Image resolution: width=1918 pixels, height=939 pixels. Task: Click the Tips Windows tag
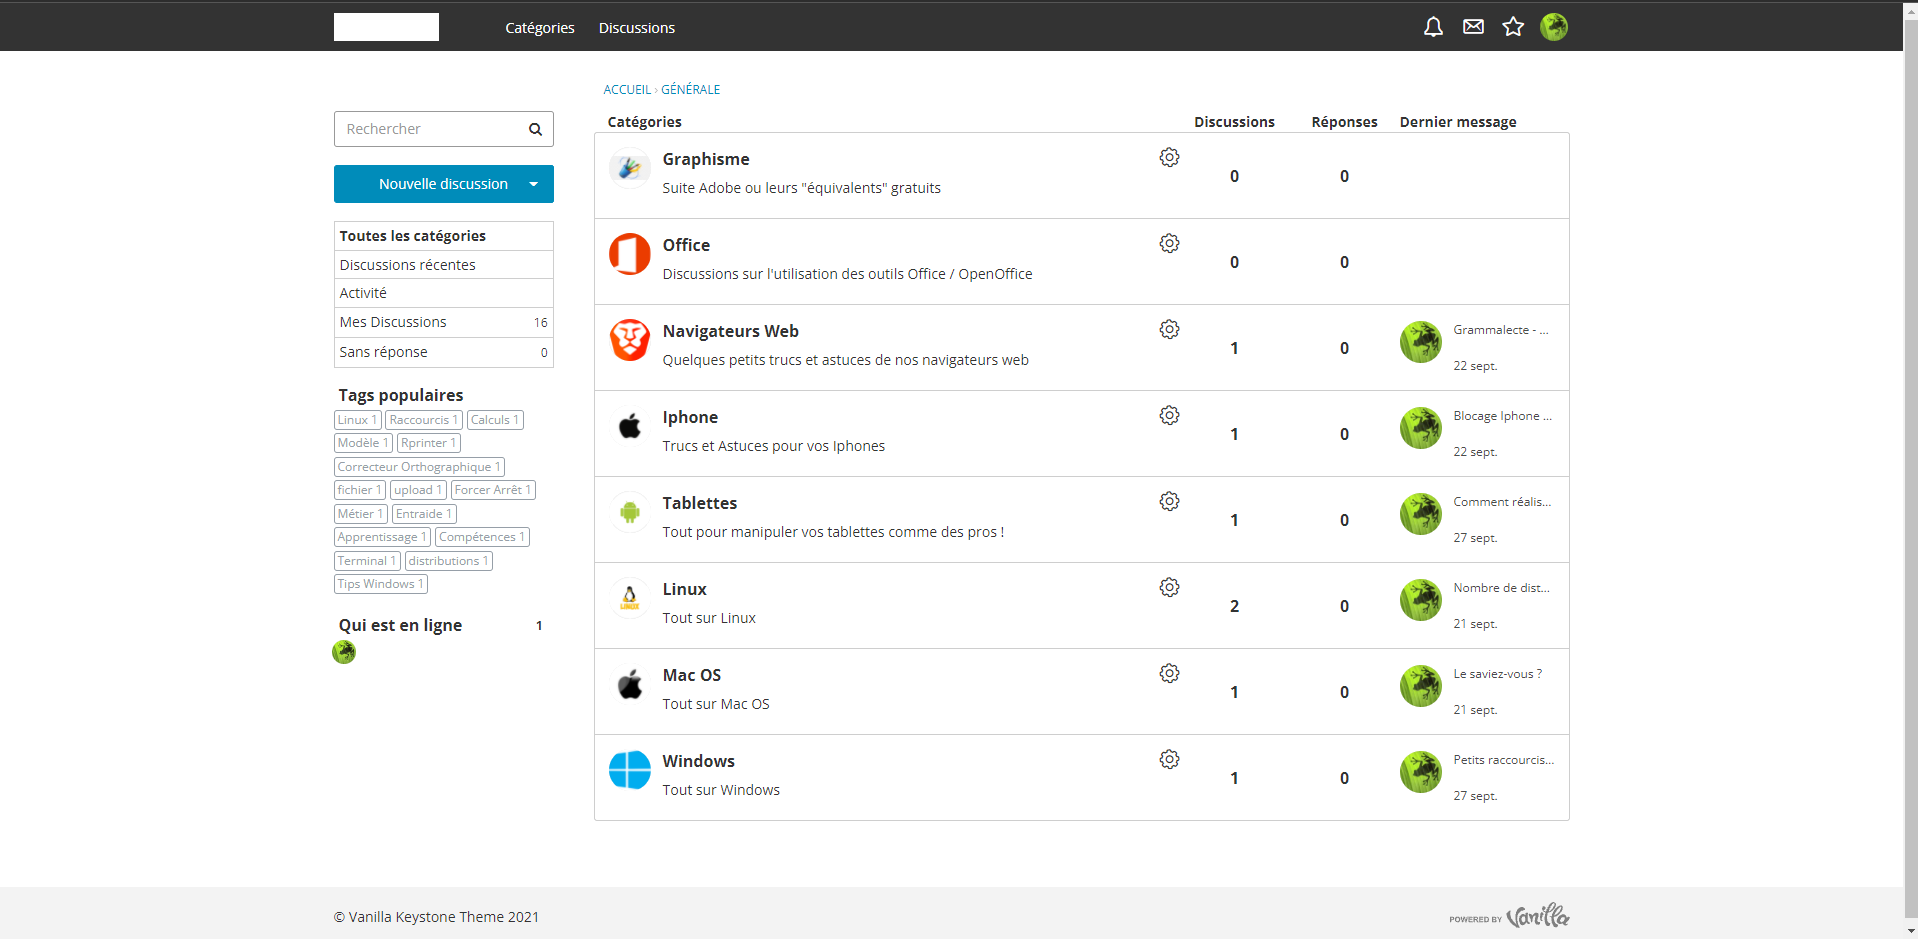tap(380, 584)
